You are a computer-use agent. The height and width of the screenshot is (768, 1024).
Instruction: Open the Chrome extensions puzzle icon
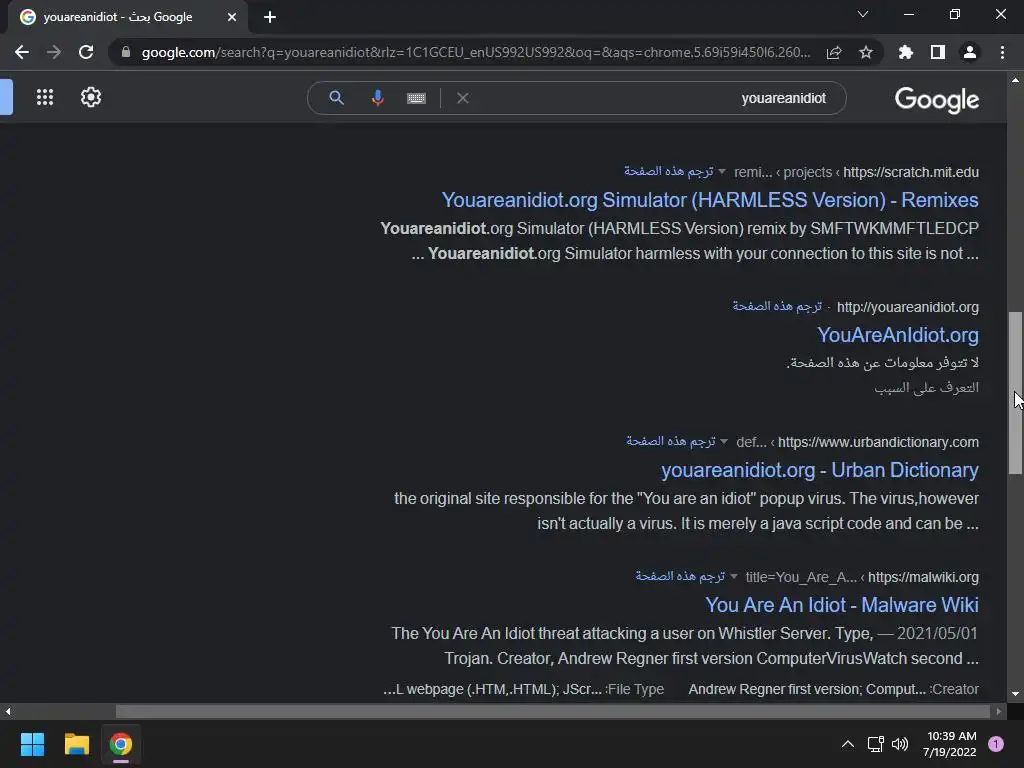[x=906, y=52]
